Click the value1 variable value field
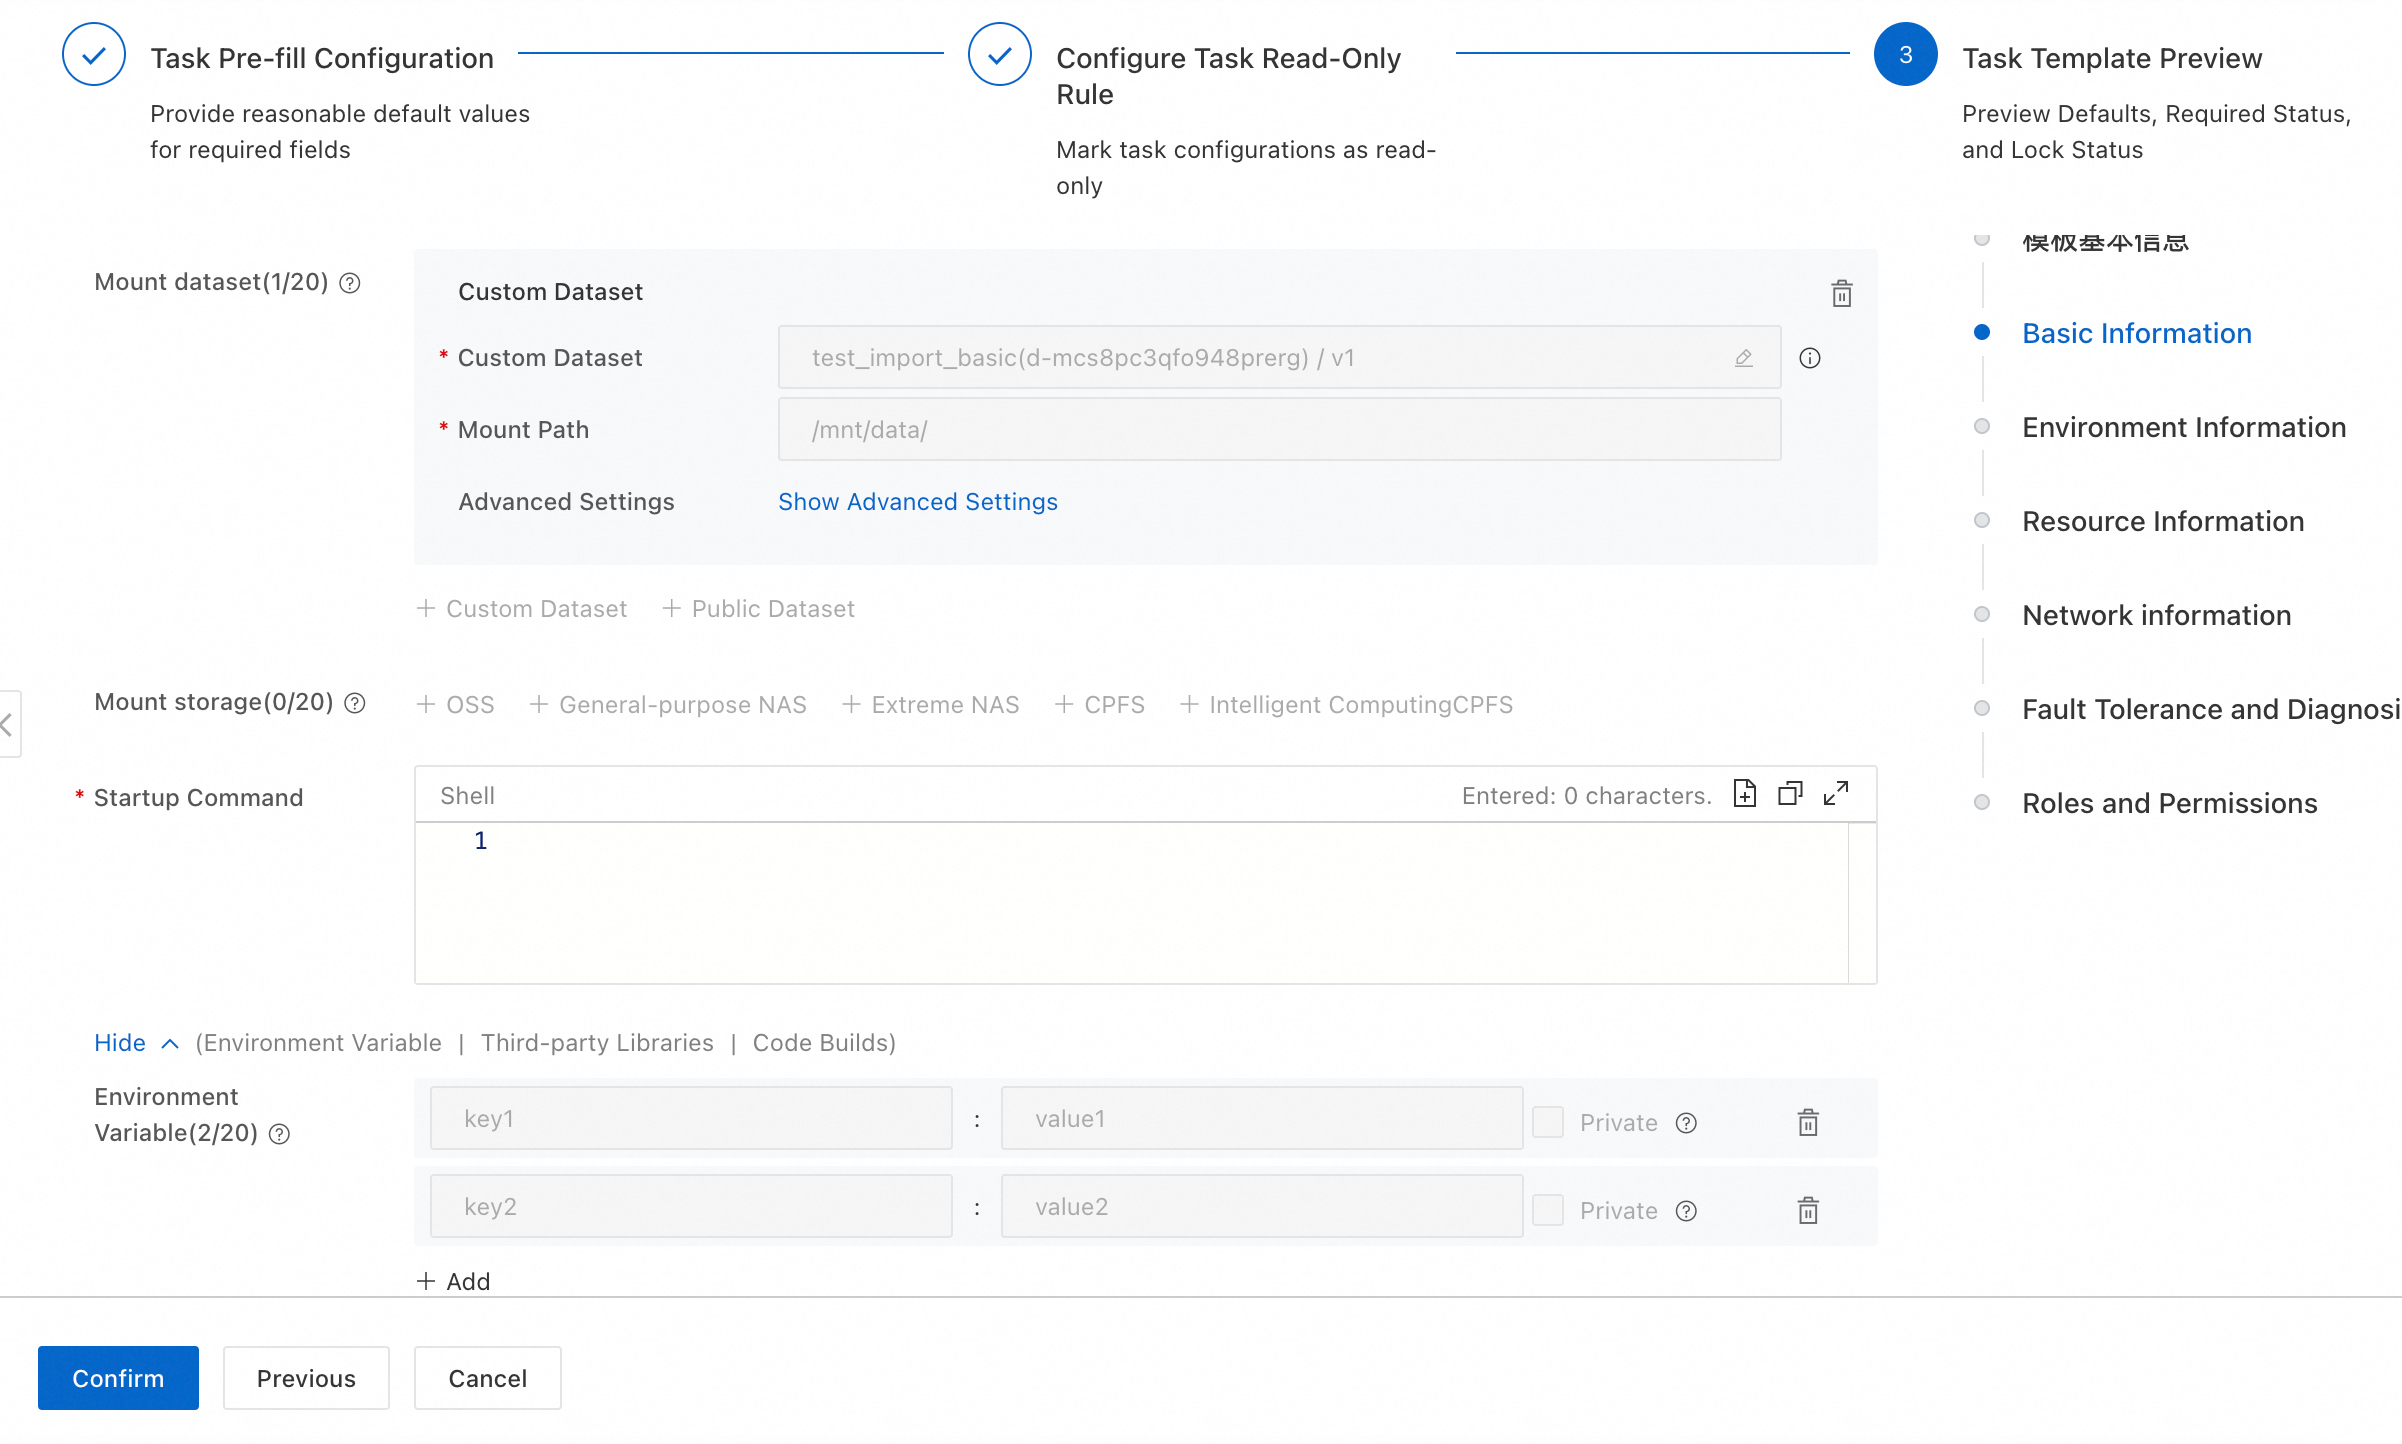 pyautogui.click(x=1262, y=1118)
